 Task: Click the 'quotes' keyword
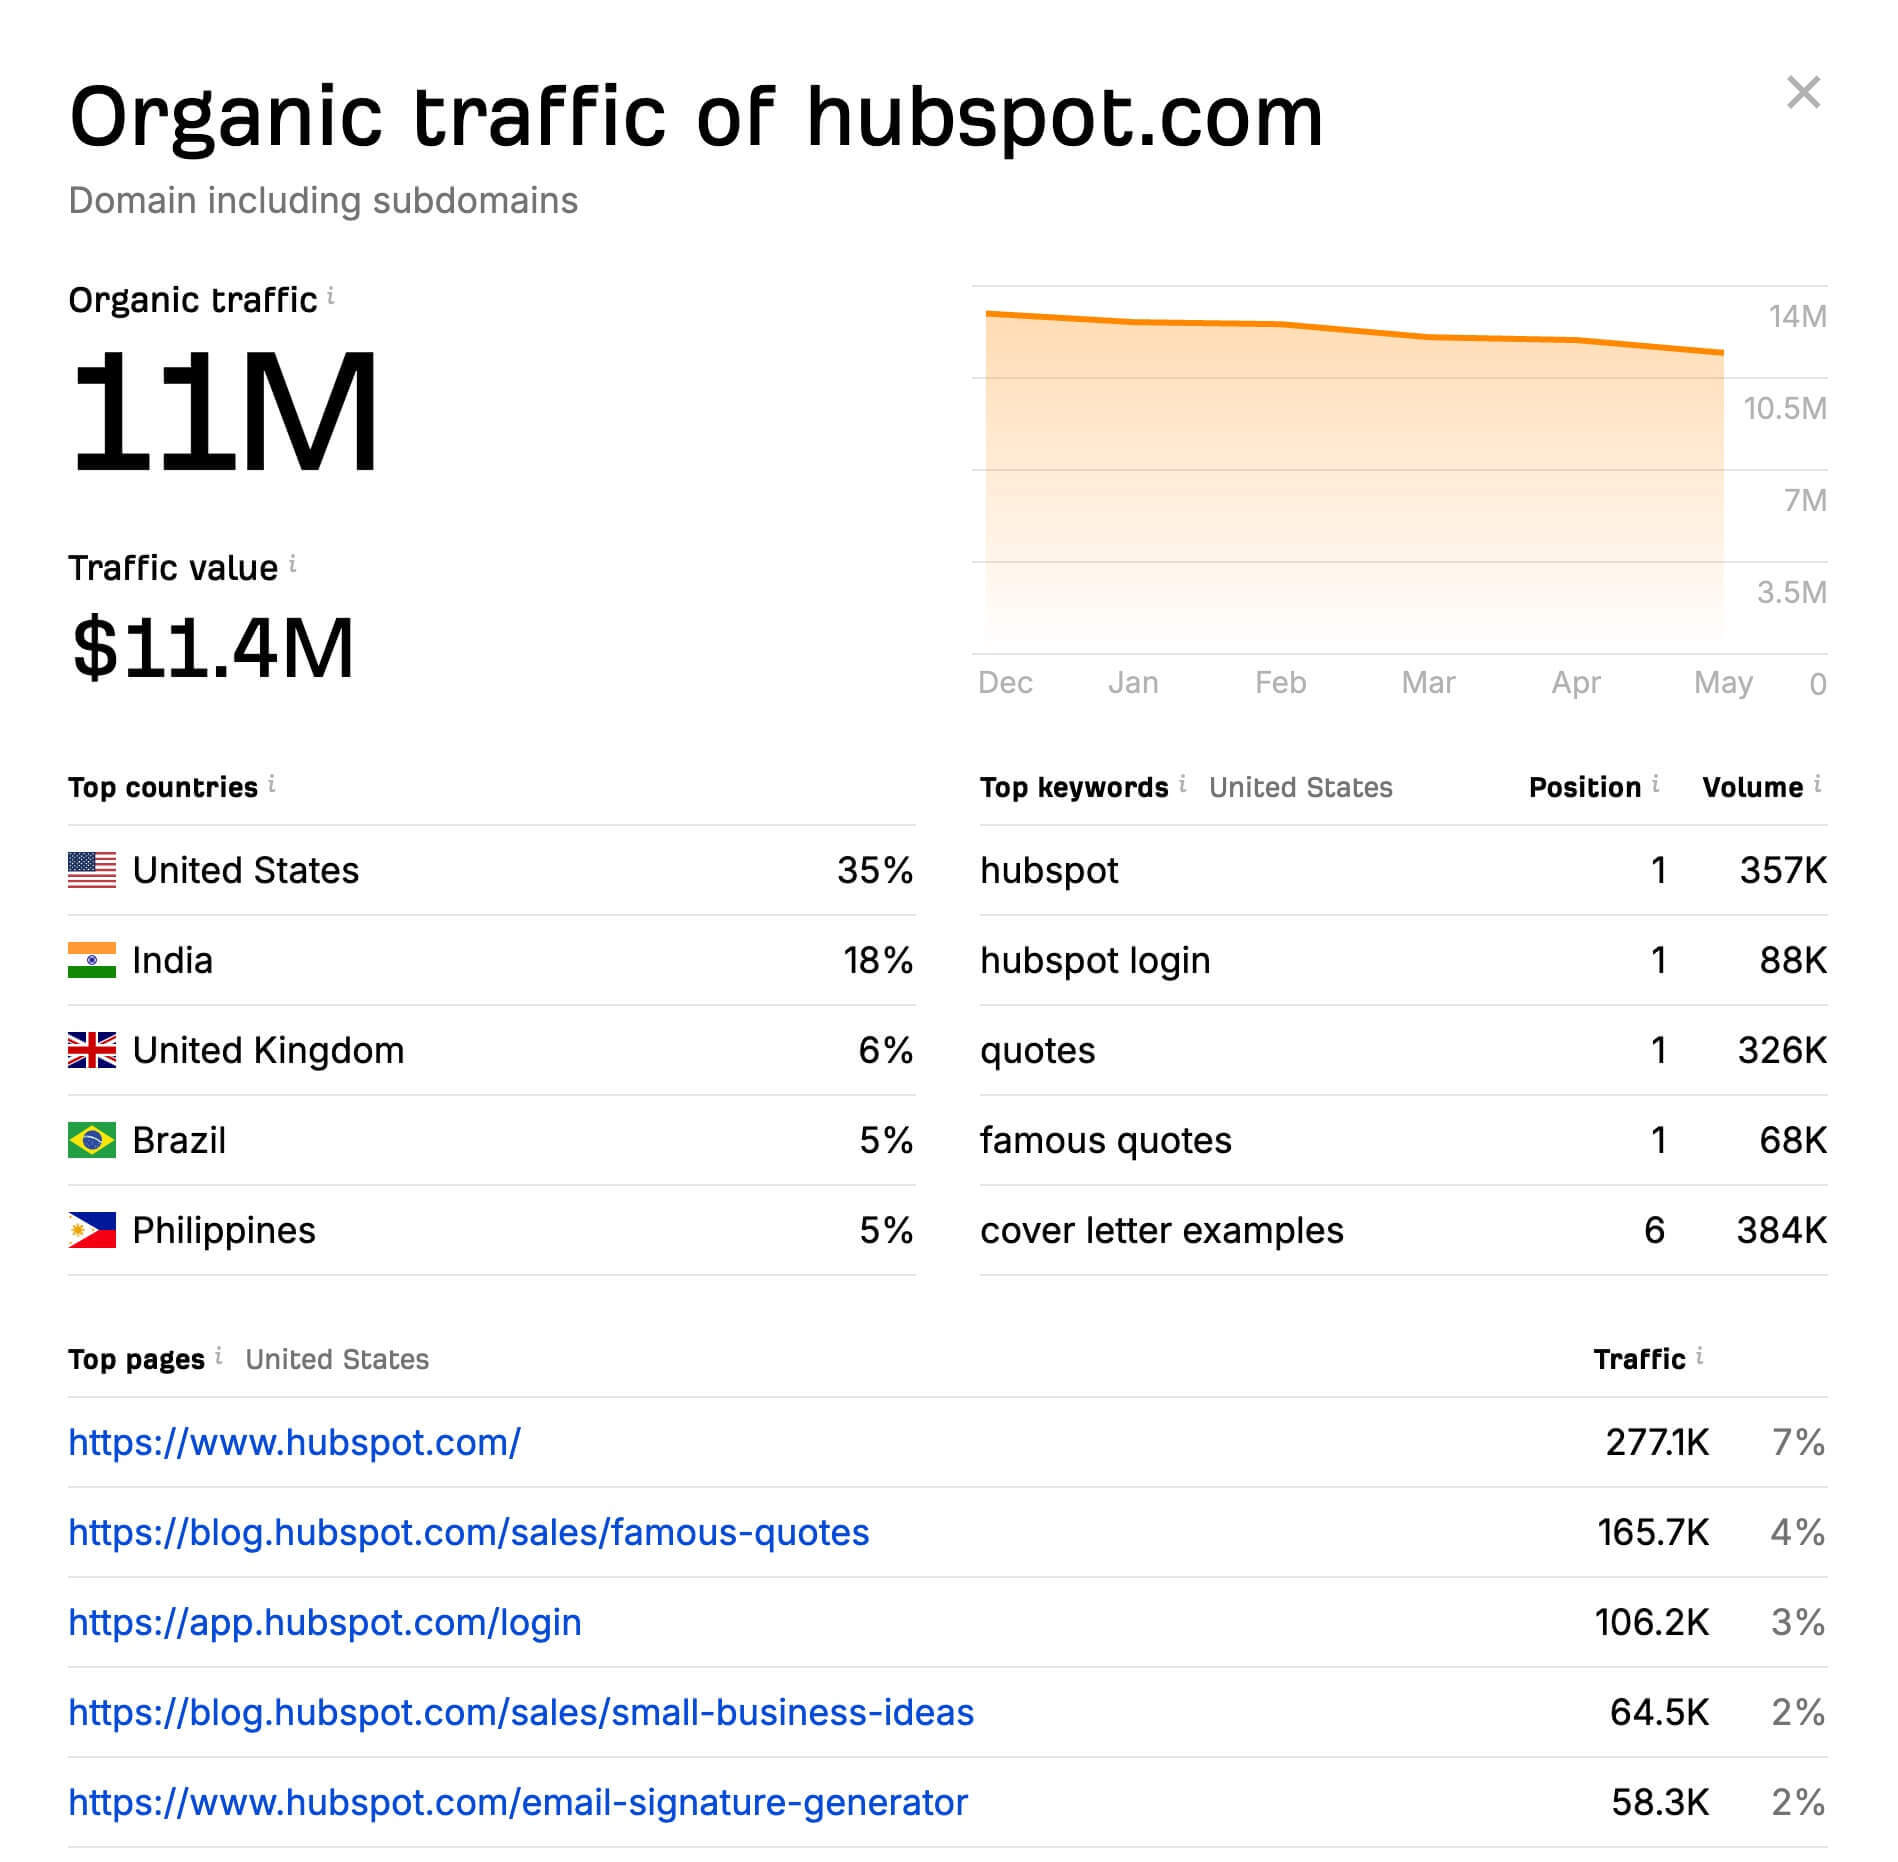pyautogui.click(x=1038, y=1051)
